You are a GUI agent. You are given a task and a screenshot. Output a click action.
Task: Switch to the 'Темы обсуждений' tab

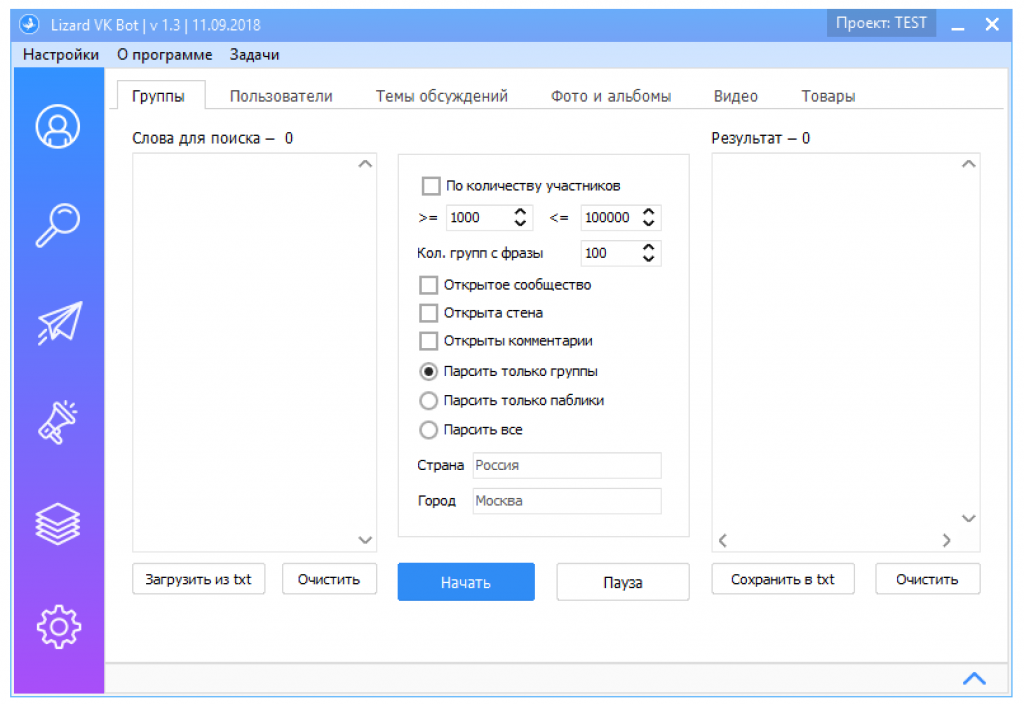click(x=441, y=97)
